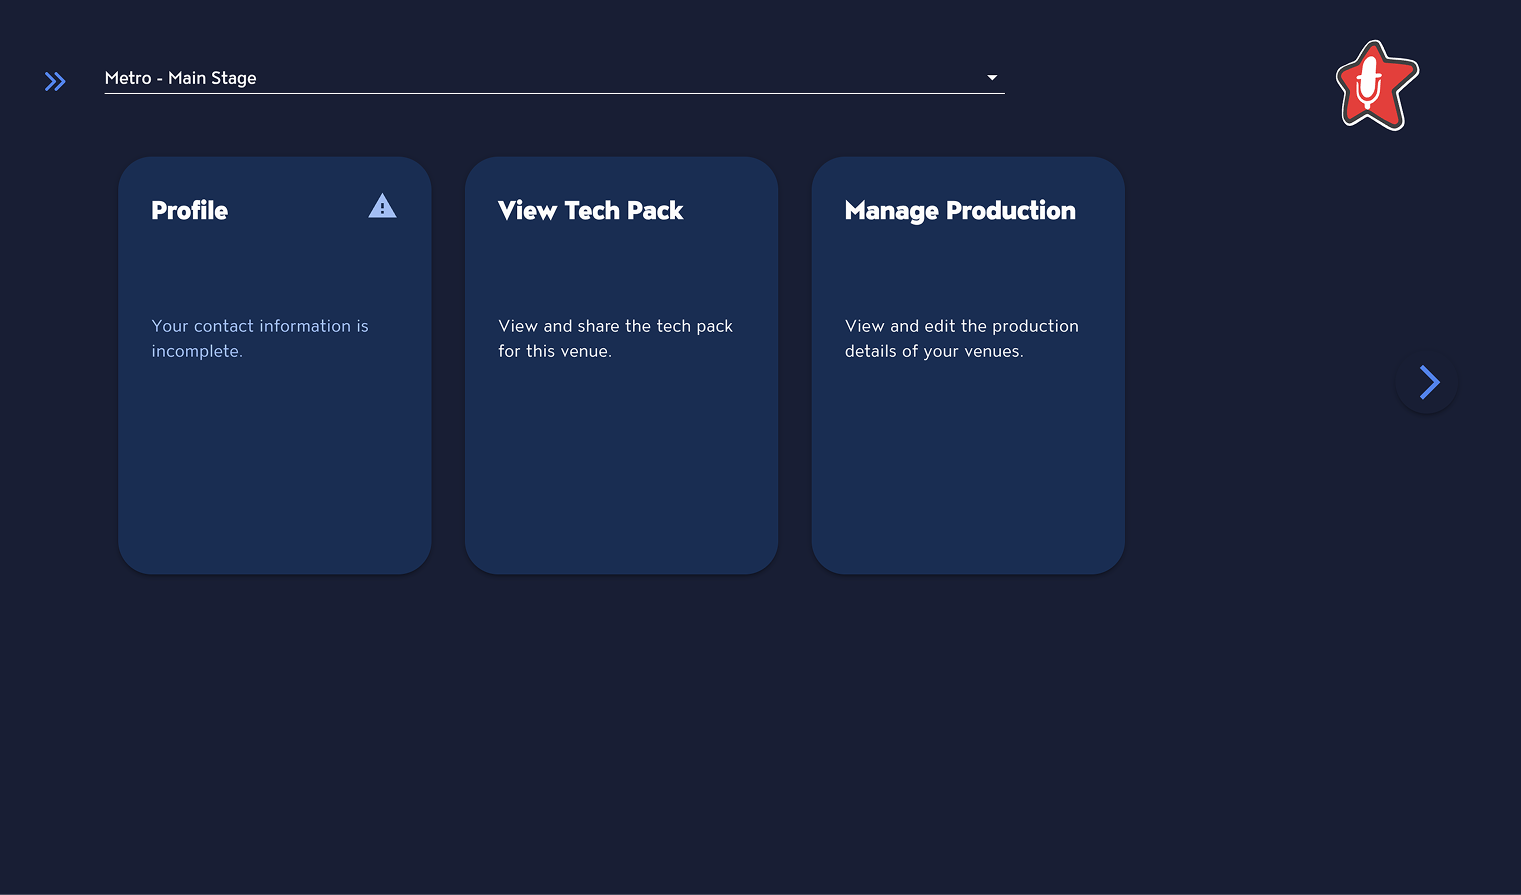
Task: Click the red star microphone logo
Action: (x=1377, y=85)
